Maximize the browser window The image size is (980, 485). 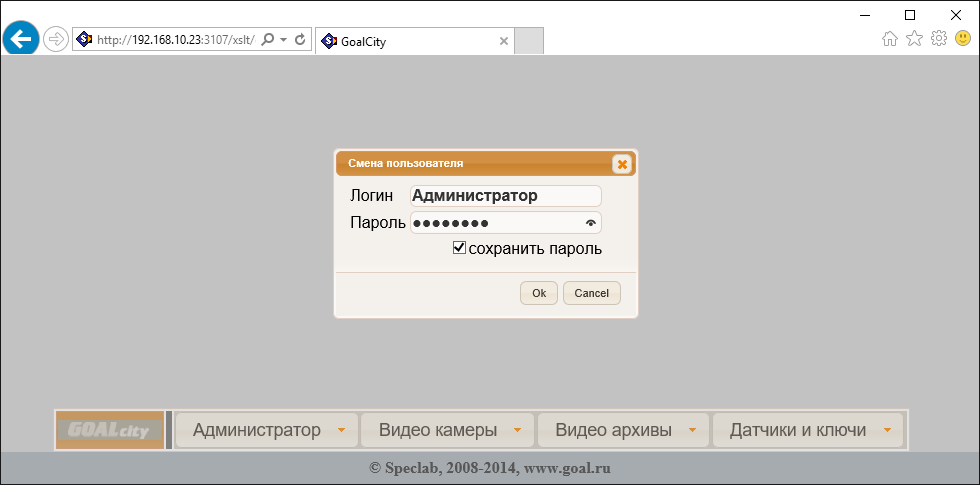910,15
